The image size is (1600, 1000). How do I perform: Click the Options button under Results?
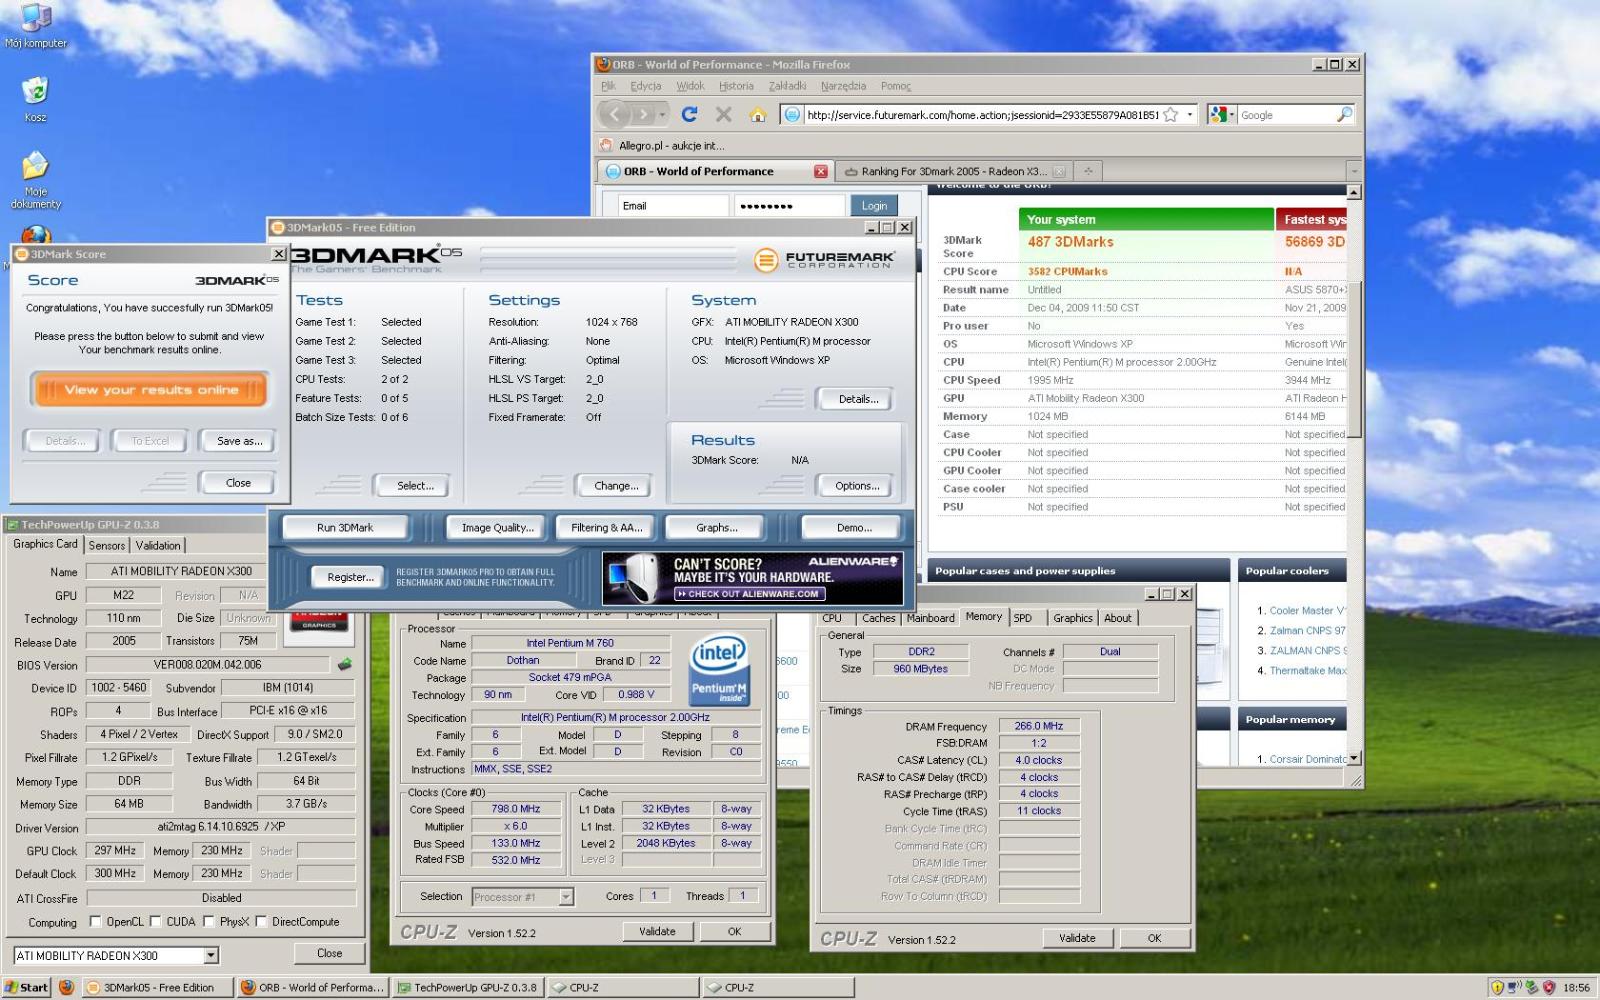click(x=857, y=486)
